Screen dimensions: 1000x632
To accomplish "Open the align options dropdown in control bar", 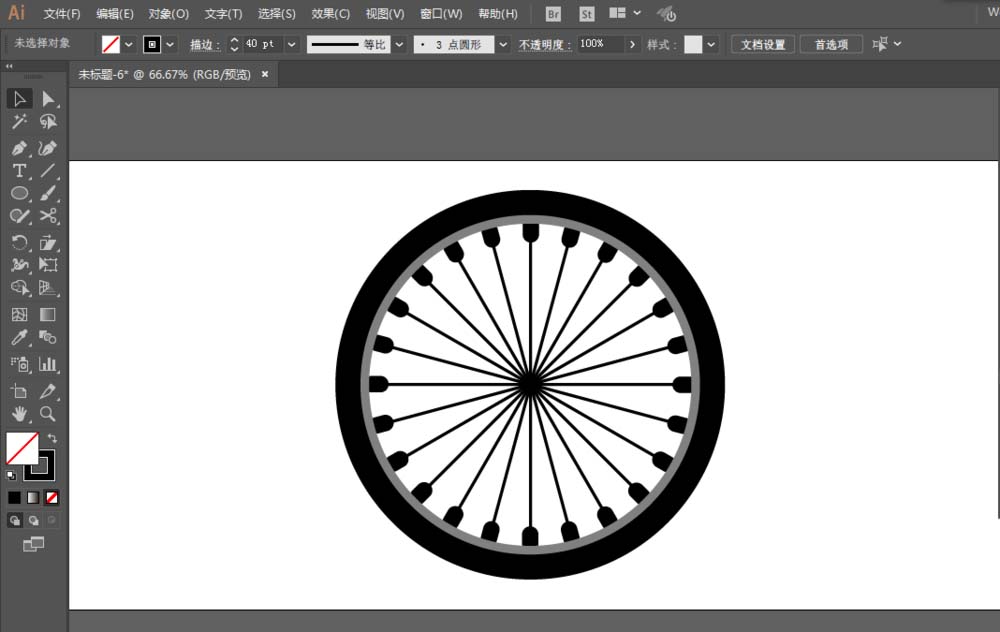I will (897, 44).
